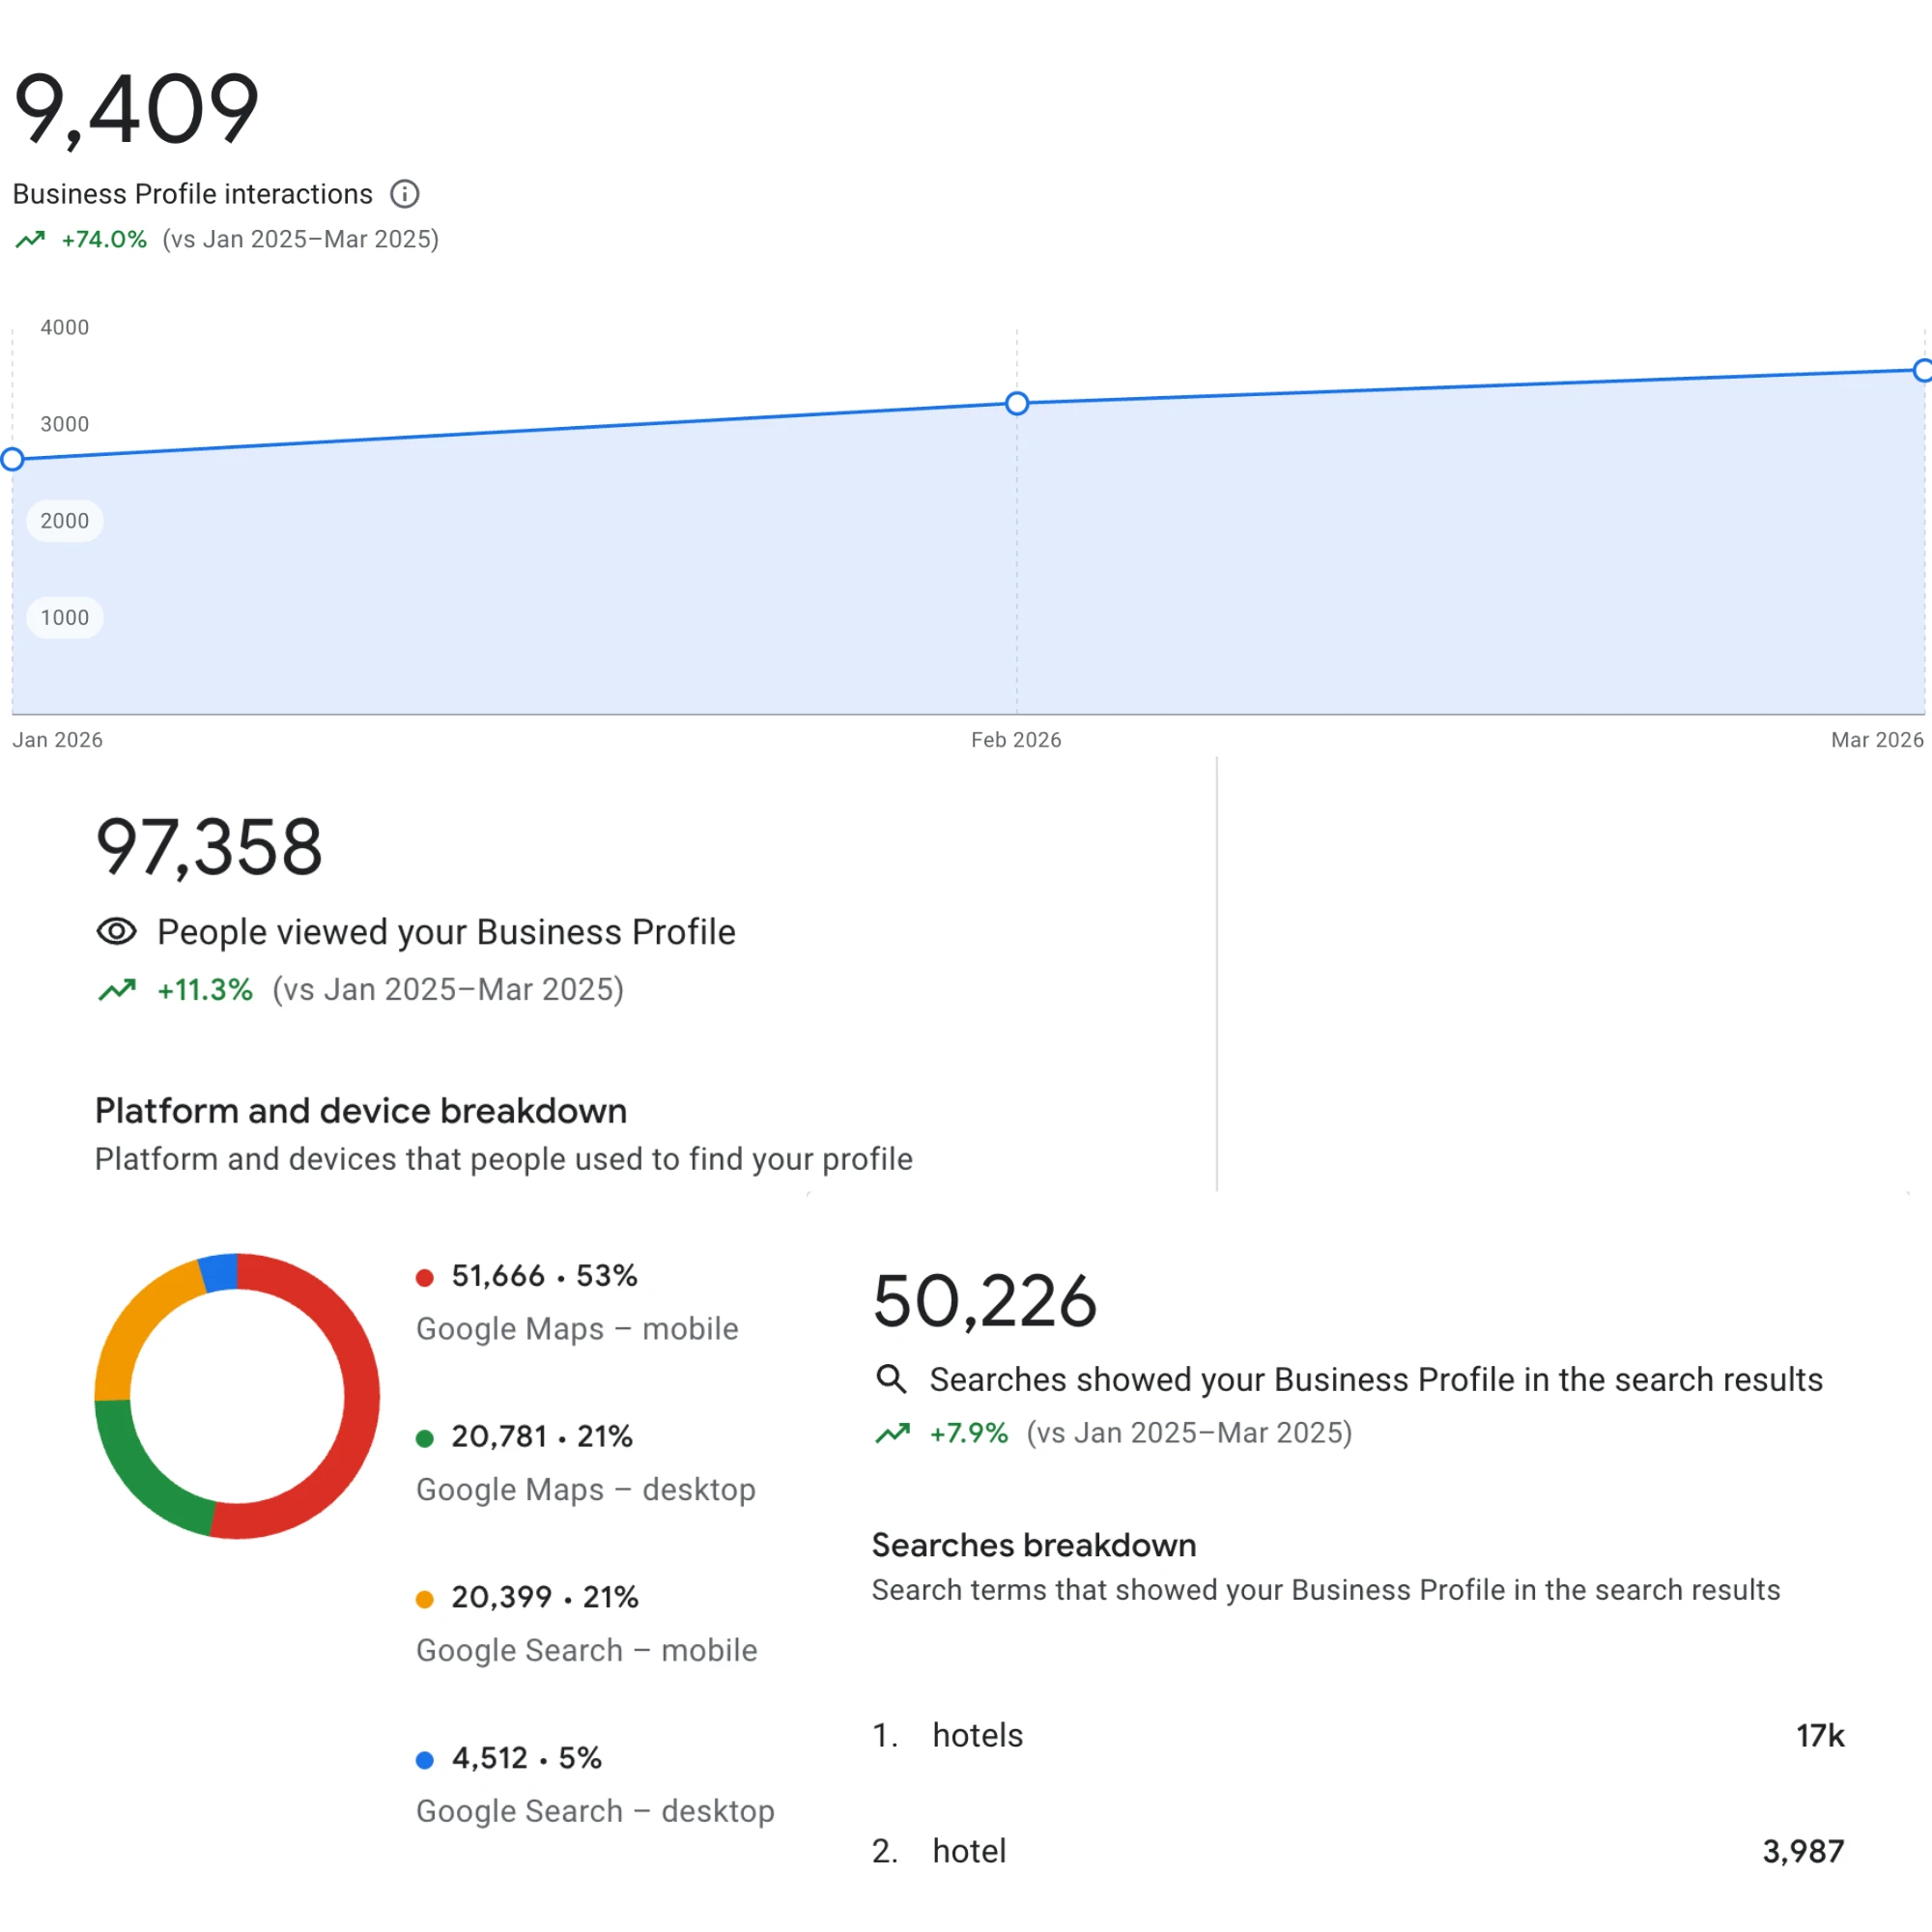1932x1932 pixels.
Task: Click the 'Google Search – desktop' legend label
Action: [x=595, y=1811]
